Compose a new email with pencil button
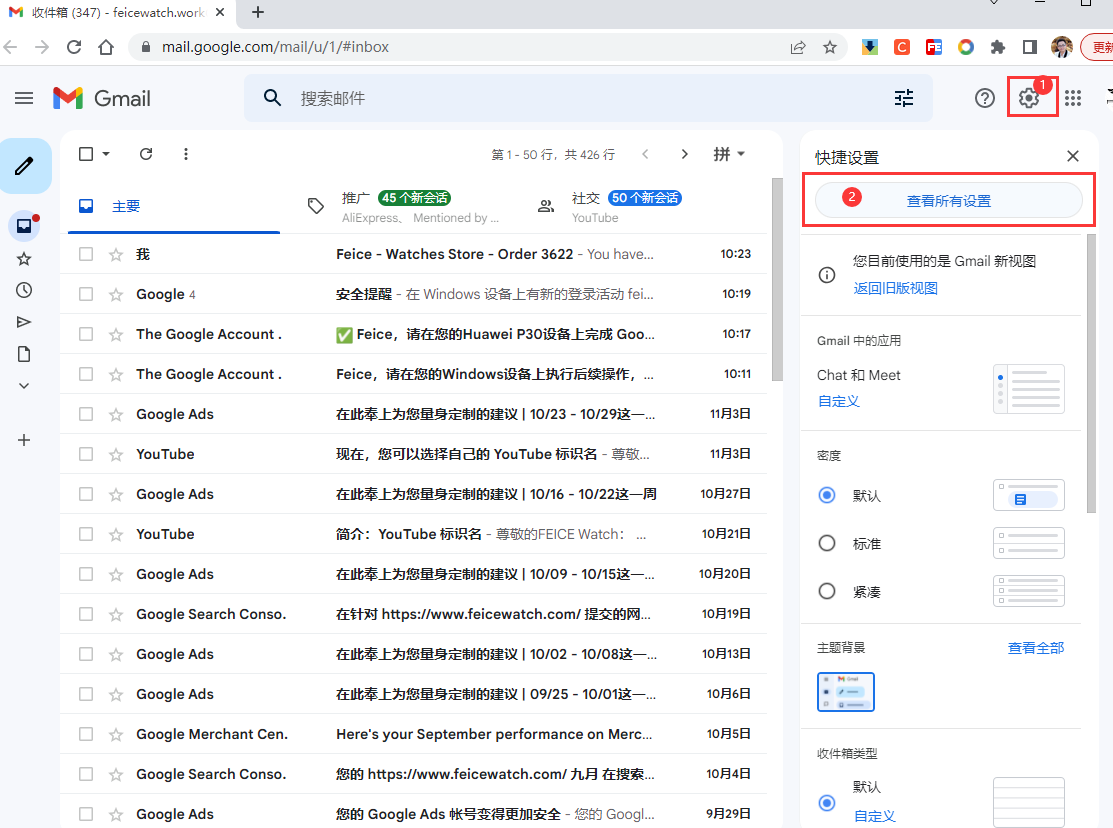Screen dimensions: 1113x828 point(25,166)
